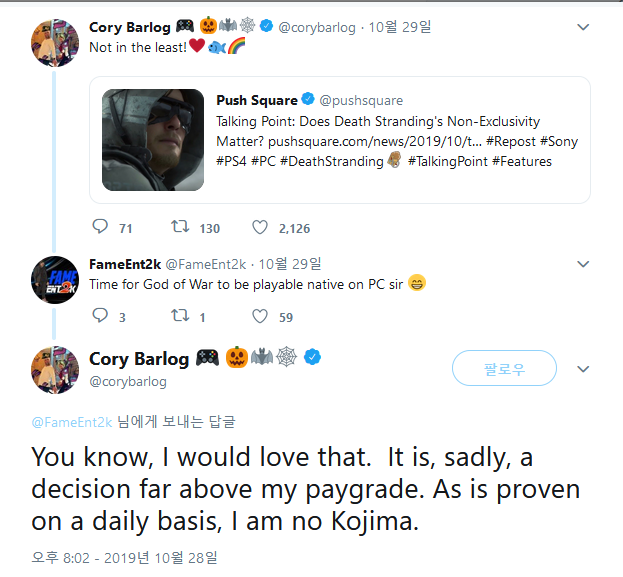
Task: Reply to FameEnt2k's tweet
Action: point(100,317)
